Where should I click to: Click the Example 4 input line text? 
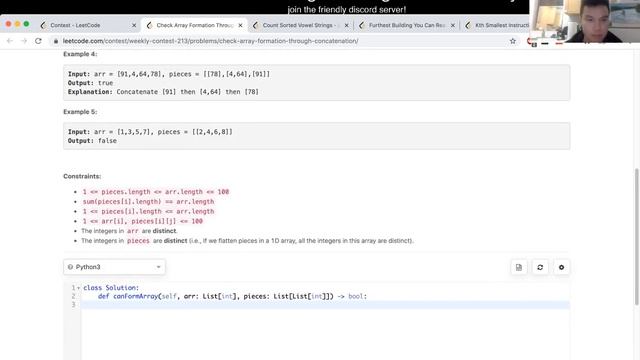click(169, 74)
